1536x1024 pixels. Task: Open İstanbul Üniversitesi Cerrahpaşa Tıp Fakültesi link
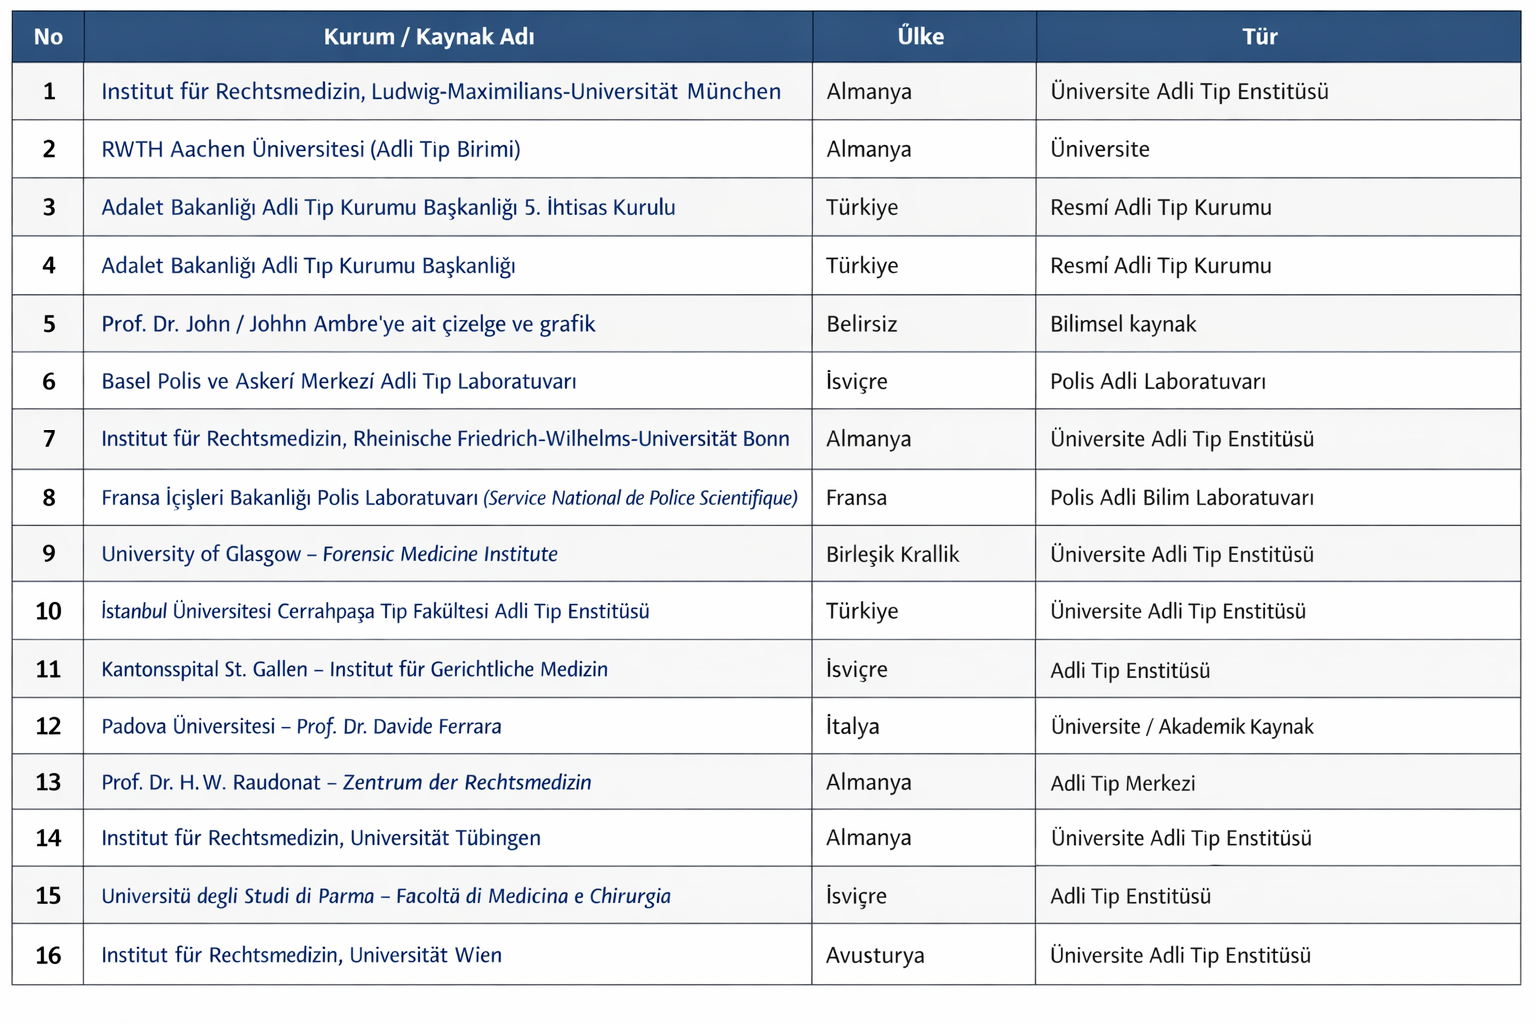click(375, 611)
